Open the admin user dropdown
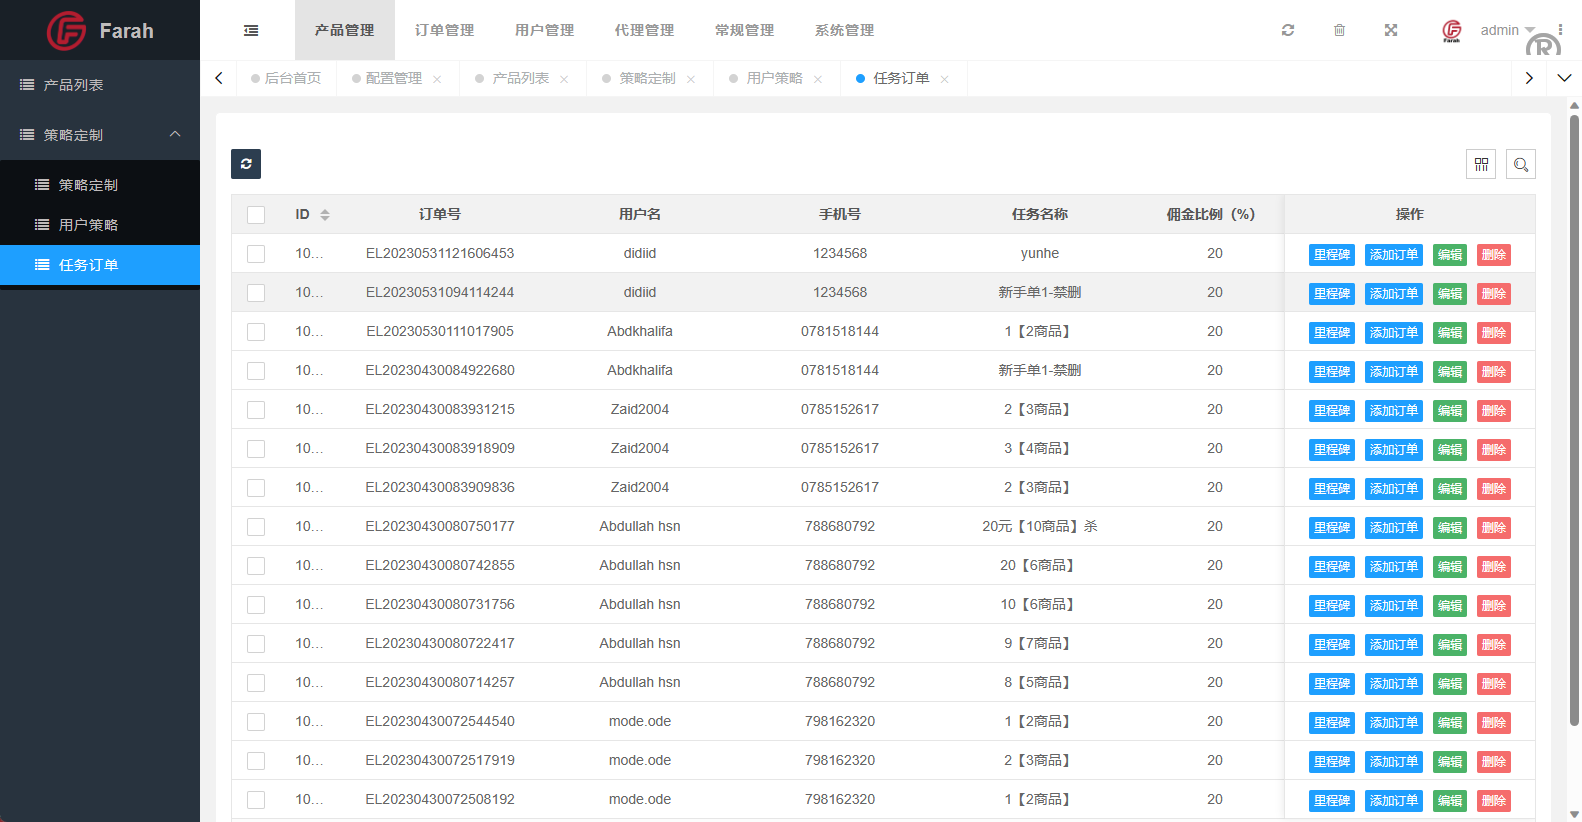This screenshot has width=1582, height=822. click(1506, 30)
